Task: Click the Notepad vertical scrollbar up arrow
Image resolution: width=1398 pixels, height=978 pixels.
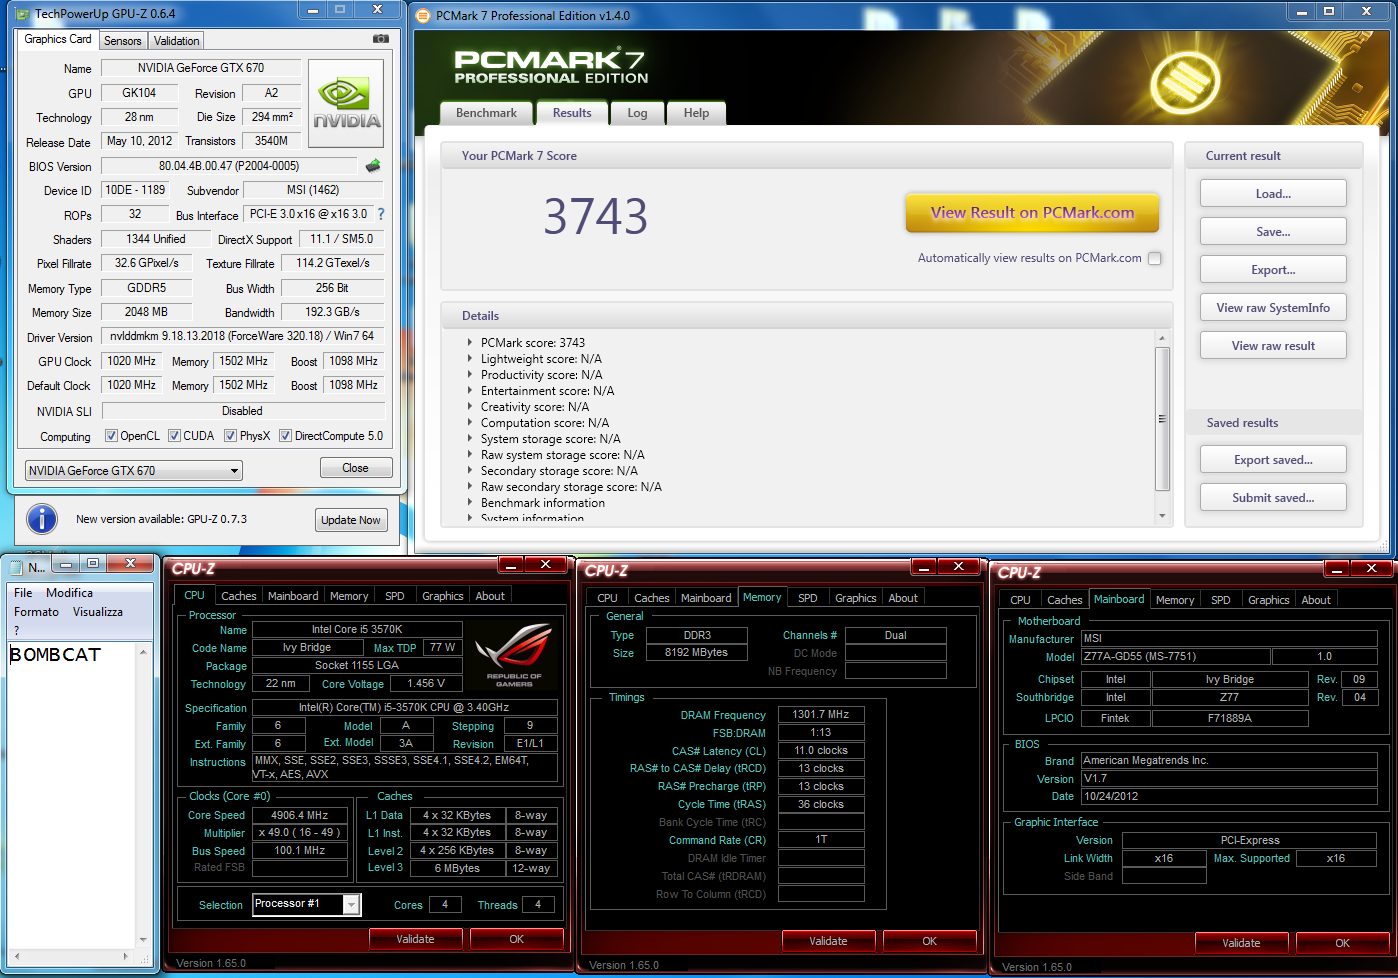Action: (143, 652)
